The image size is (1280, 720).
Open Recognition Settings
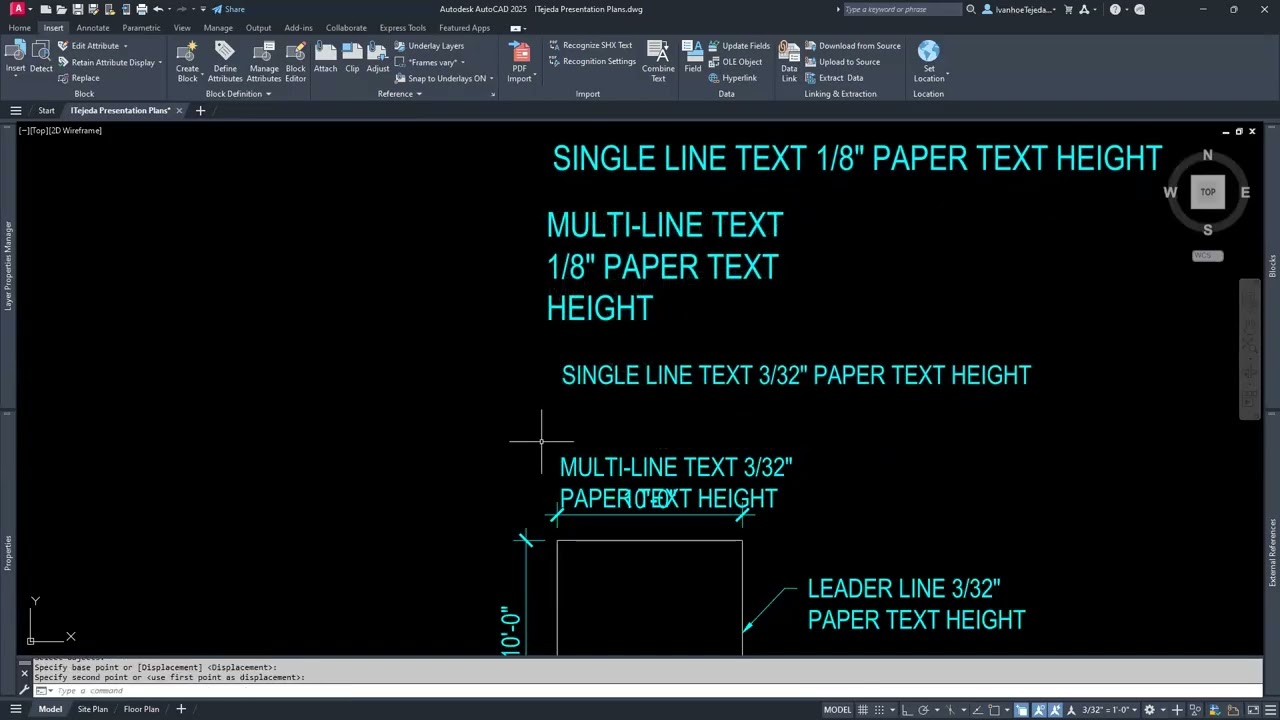pyautogui.click(x=592, y=61)
